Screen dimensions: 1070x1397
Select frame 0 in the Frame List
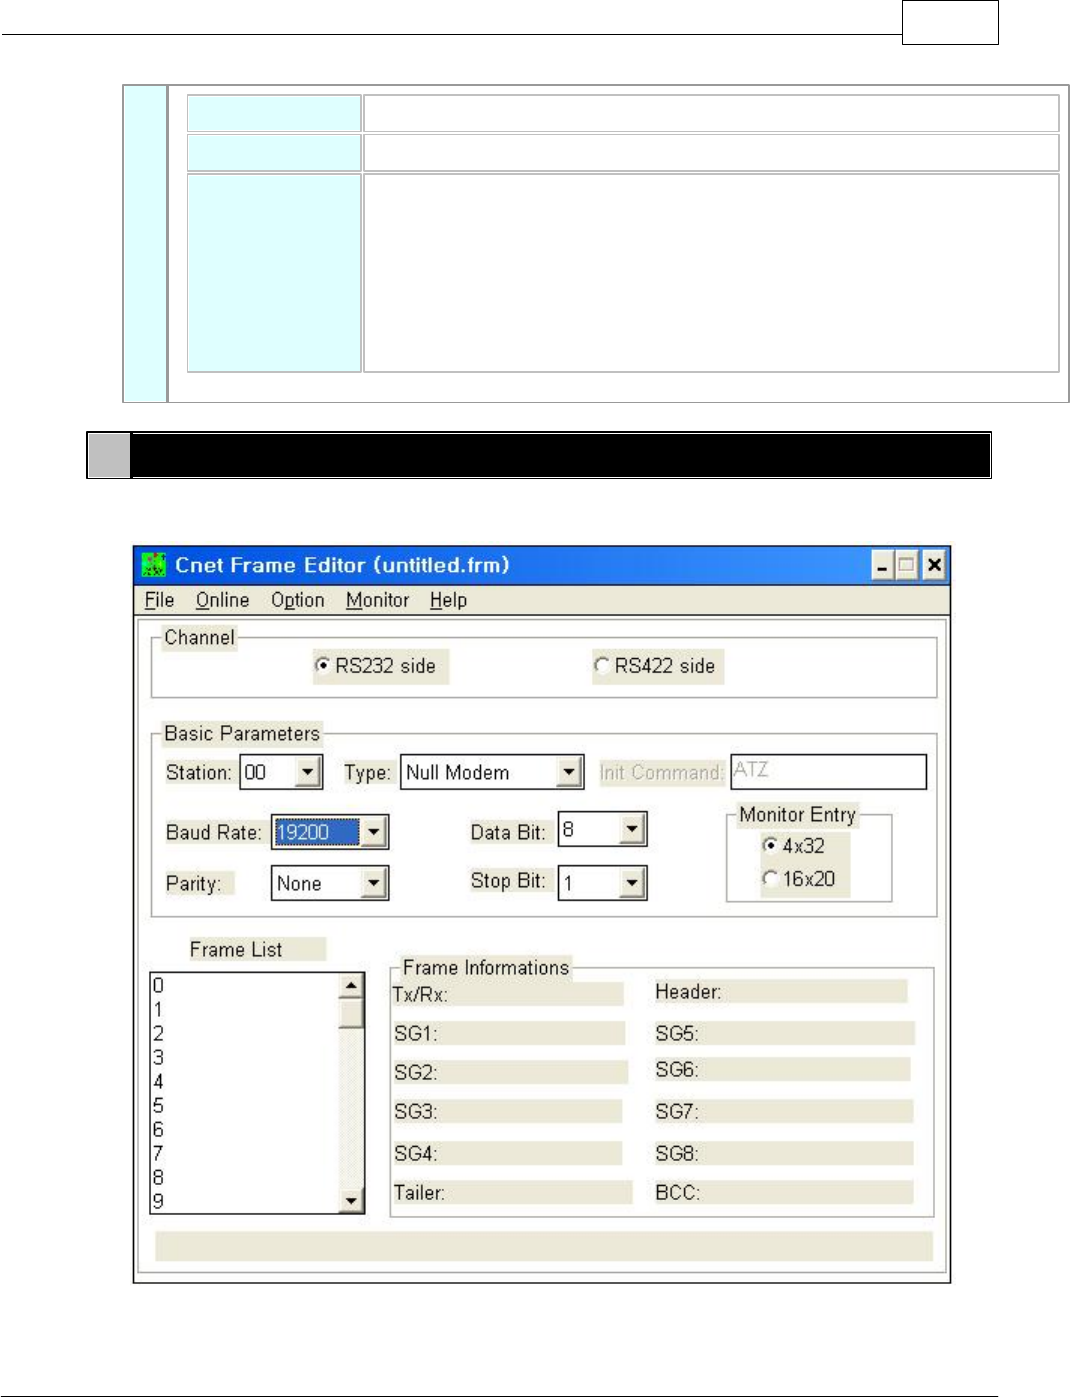pos(158,986)
